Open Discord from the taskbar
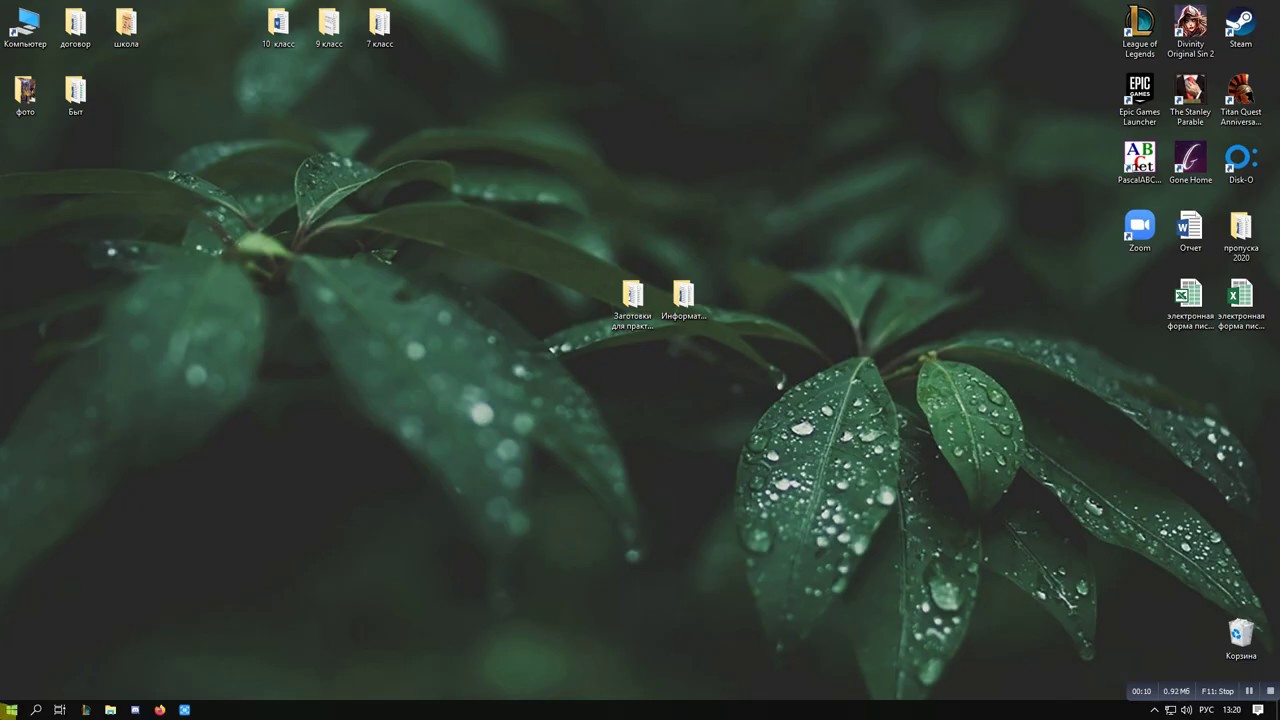This screenshot has height=720, width=1280. [x=135, y=710]
